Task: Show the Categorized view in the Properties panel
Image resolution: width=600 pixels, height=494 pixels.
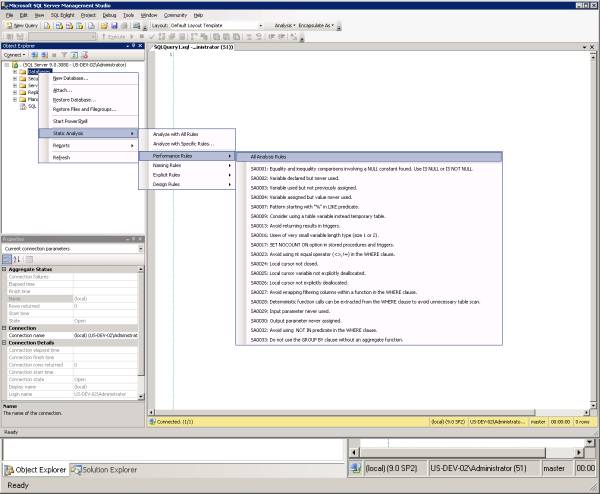Action: pos(7,259)
